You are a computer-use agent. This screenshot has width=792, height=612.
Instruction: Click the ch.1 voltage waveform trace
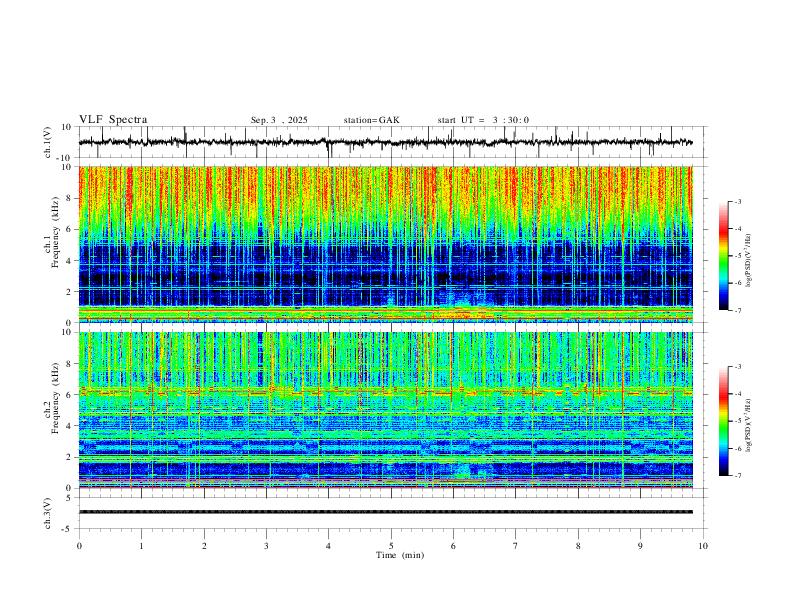tap(385, 142)
